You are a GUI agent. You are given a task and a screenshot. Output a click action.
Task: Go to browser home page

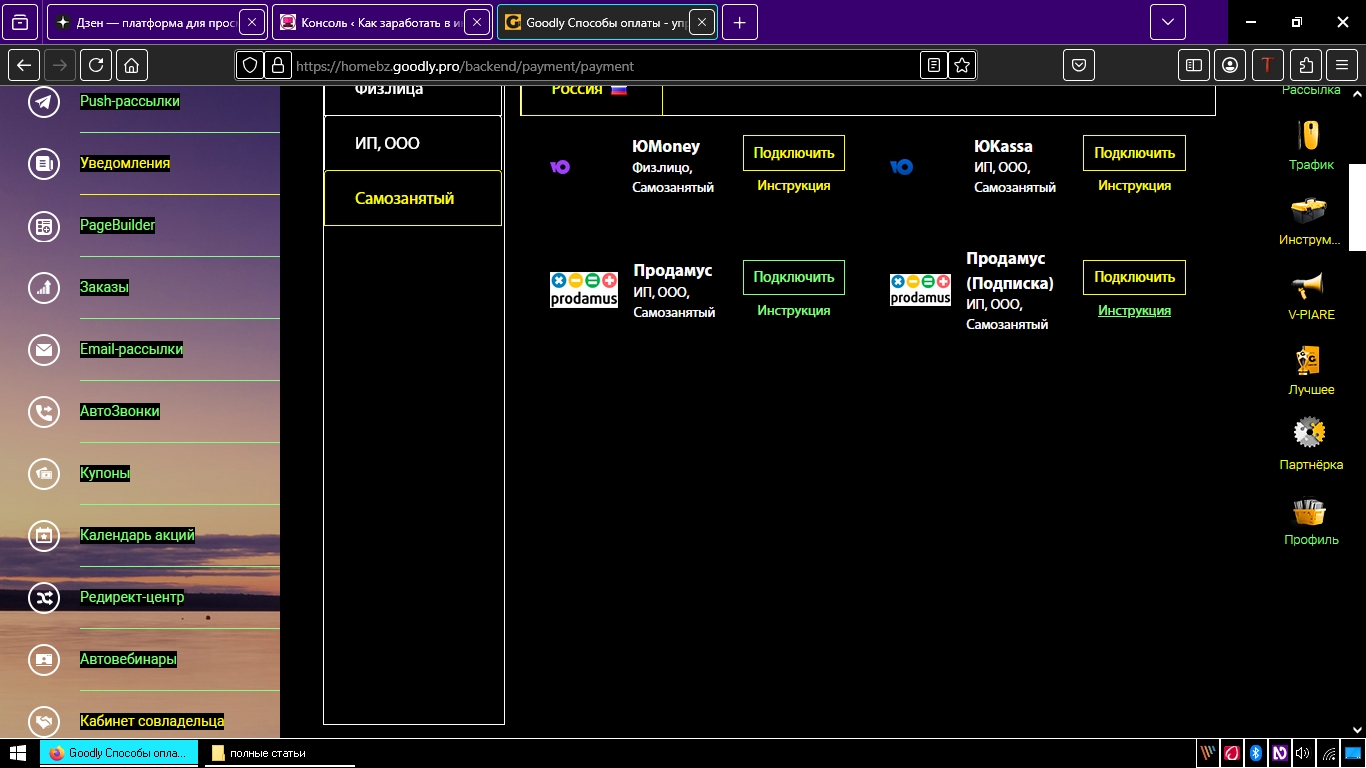click(x=132, y=65)
